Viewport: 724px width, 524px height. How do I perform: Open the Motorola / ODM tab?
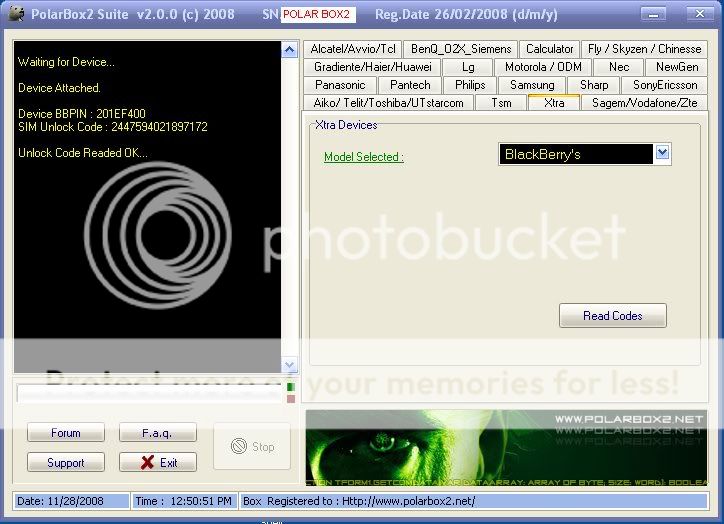[x=543, y=67]
